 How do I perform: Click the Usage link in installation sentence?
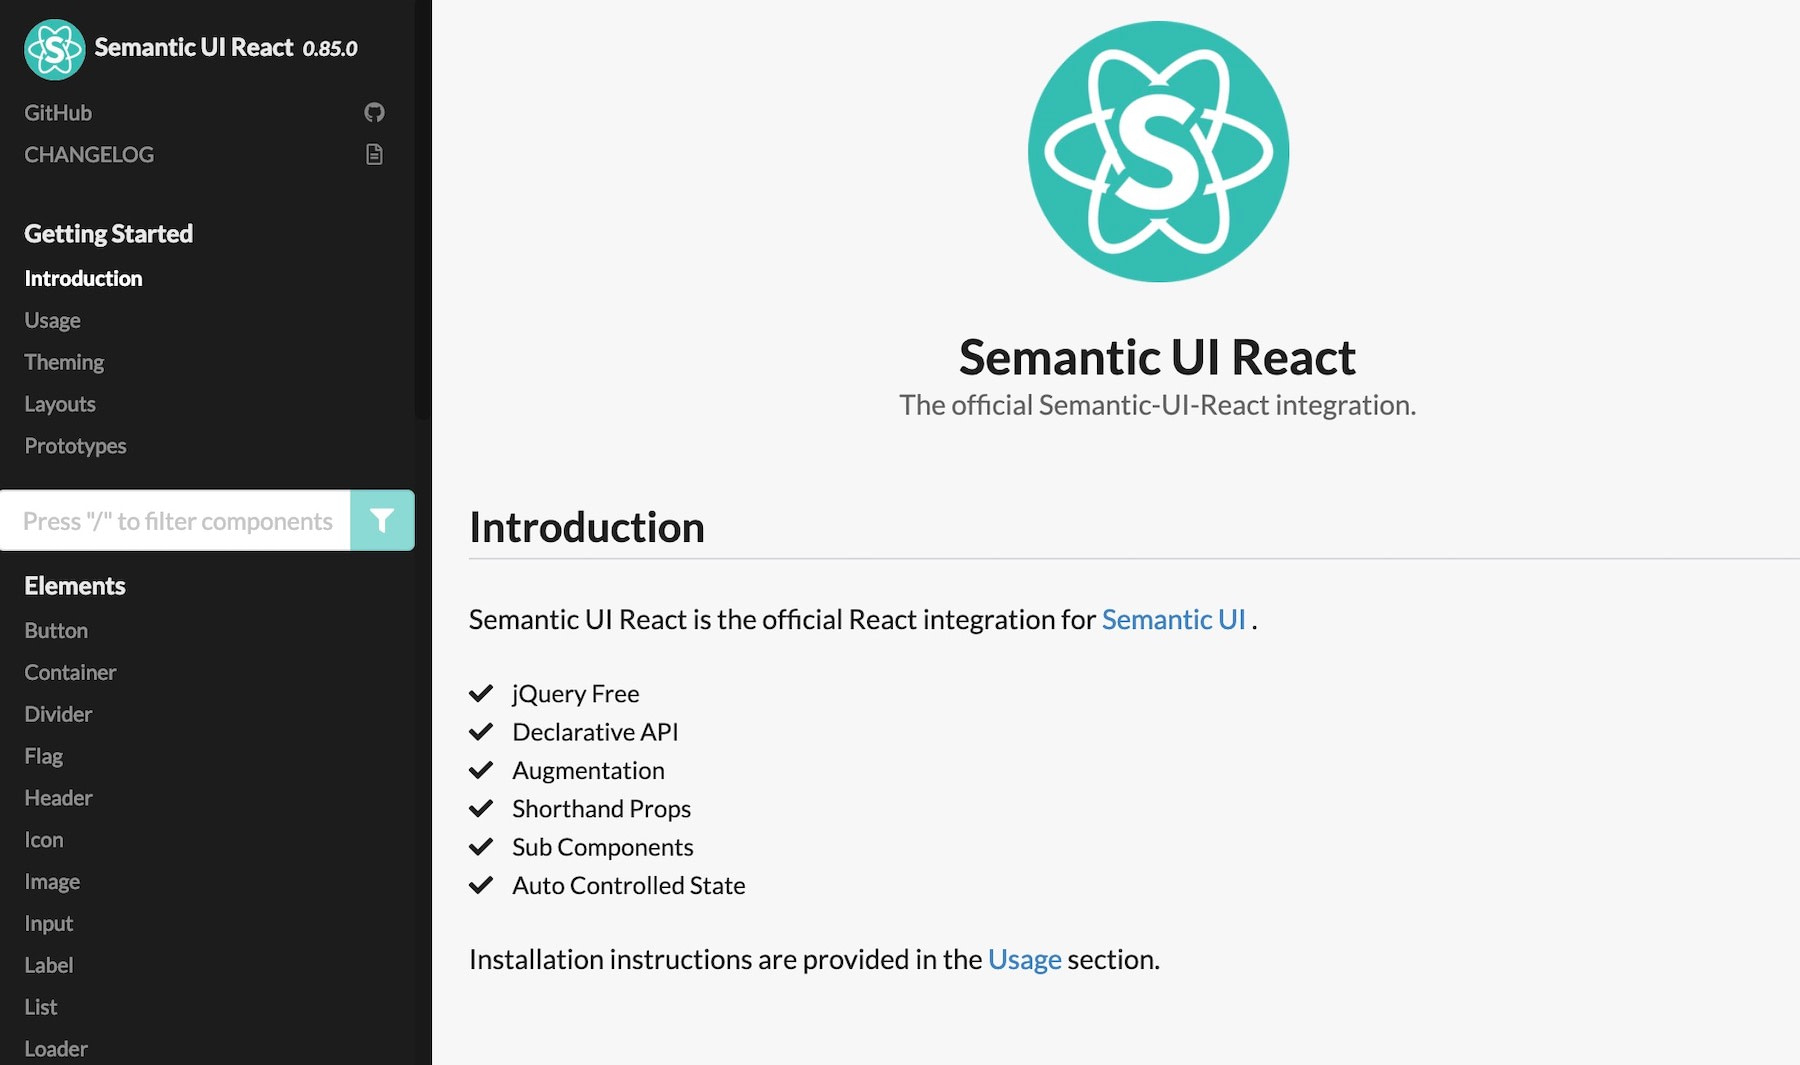(x=1023, y=959)
